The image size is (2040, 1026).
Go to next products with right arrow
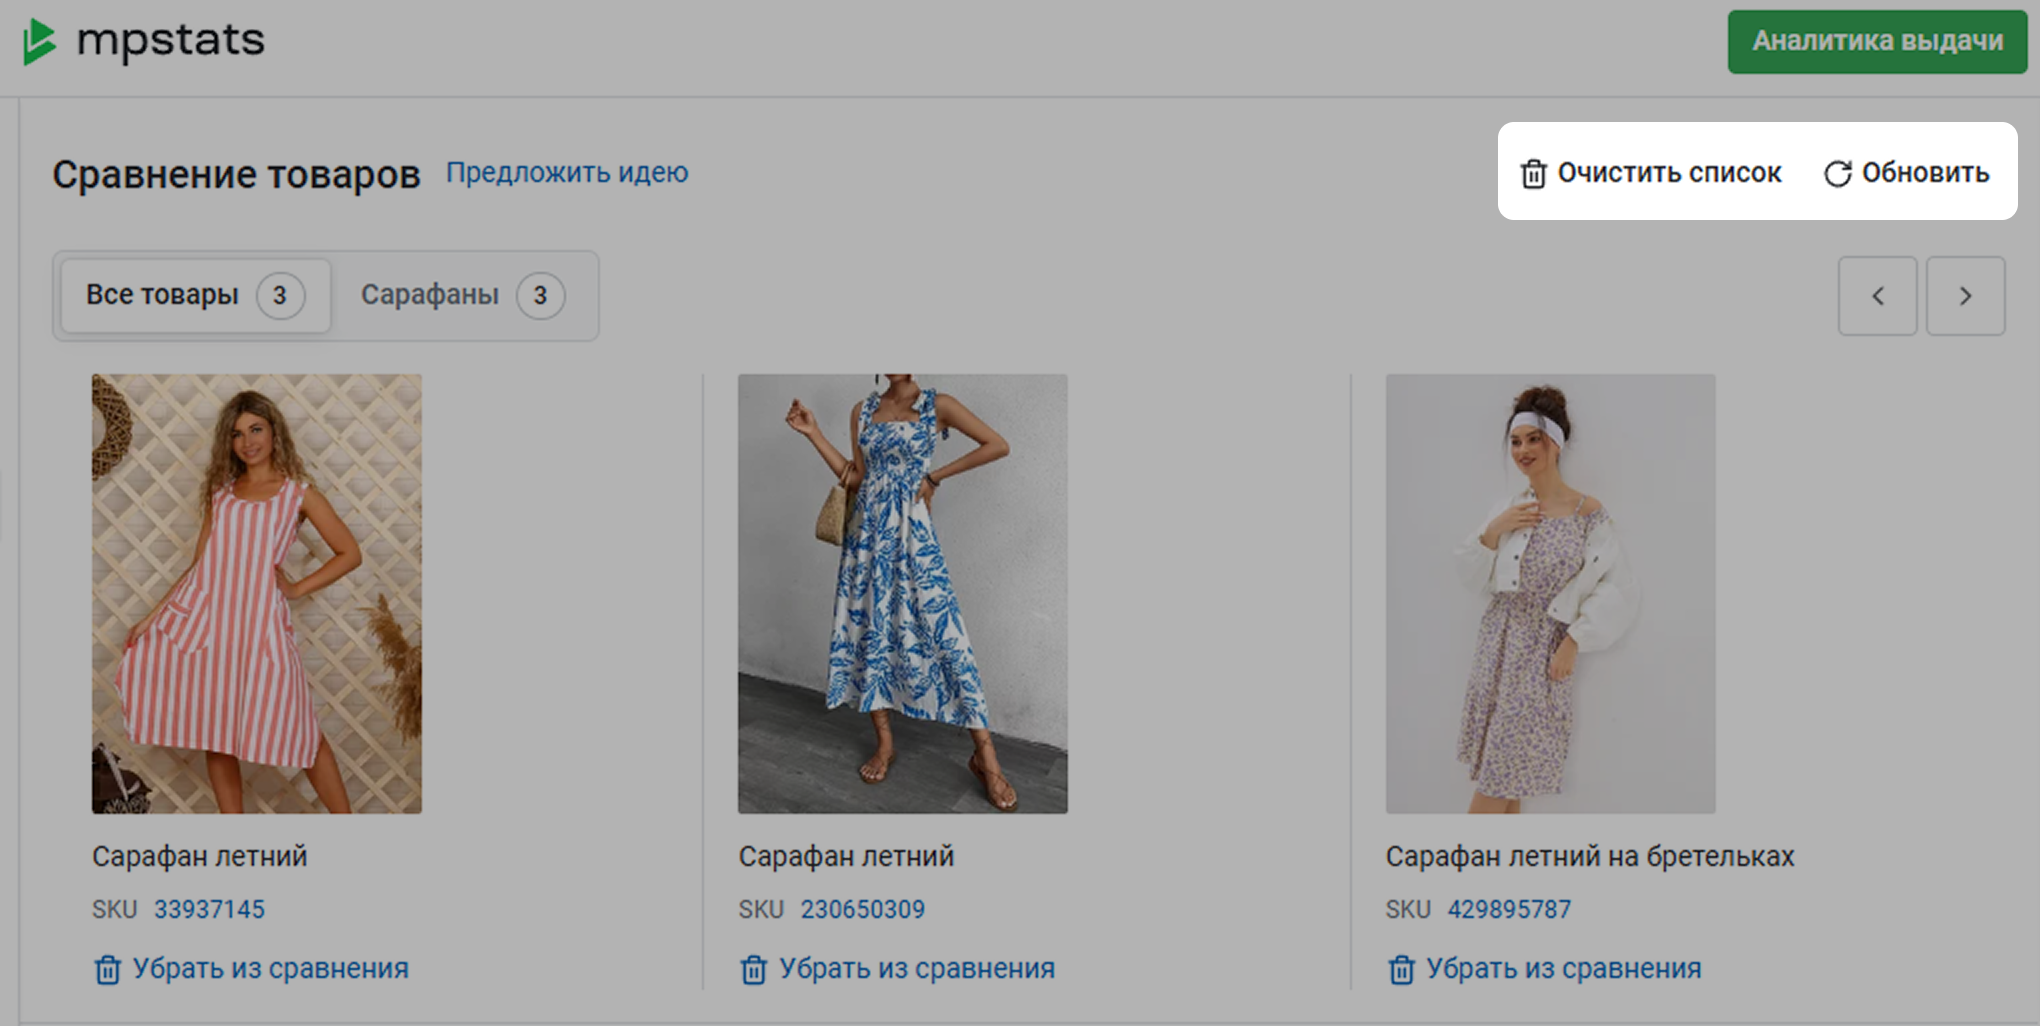click(x=1965, y=296)
